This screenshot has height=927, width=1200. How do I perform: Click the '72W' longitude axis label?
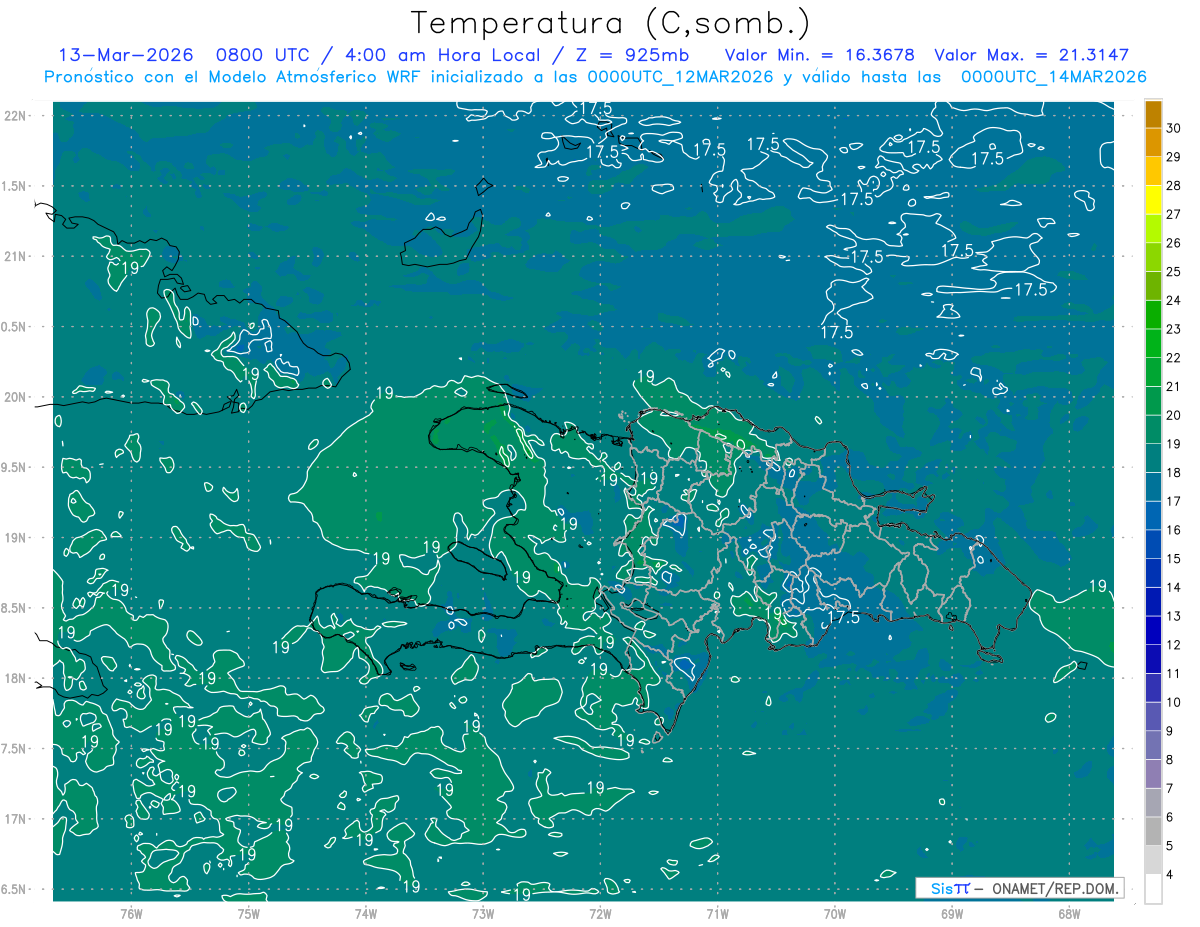click(600, 912)
